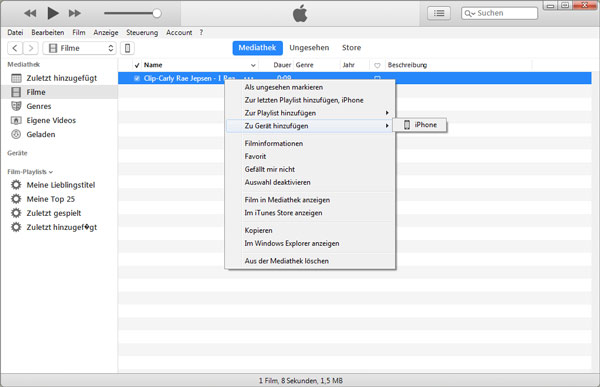This screenshot has width=600, height=387.
Task: Start playback with the Play button
Action: coord(53,13)
